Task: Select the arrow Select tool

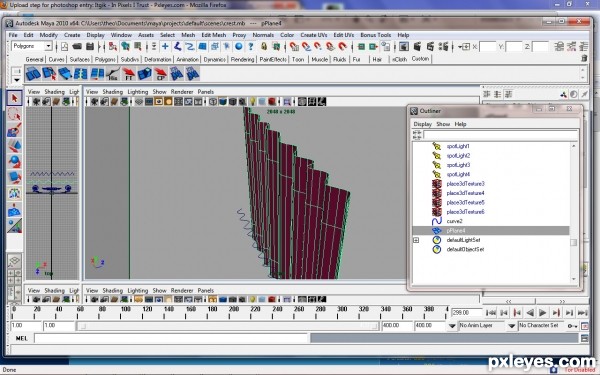Action: pyautogui.click(x=14, y=98)
